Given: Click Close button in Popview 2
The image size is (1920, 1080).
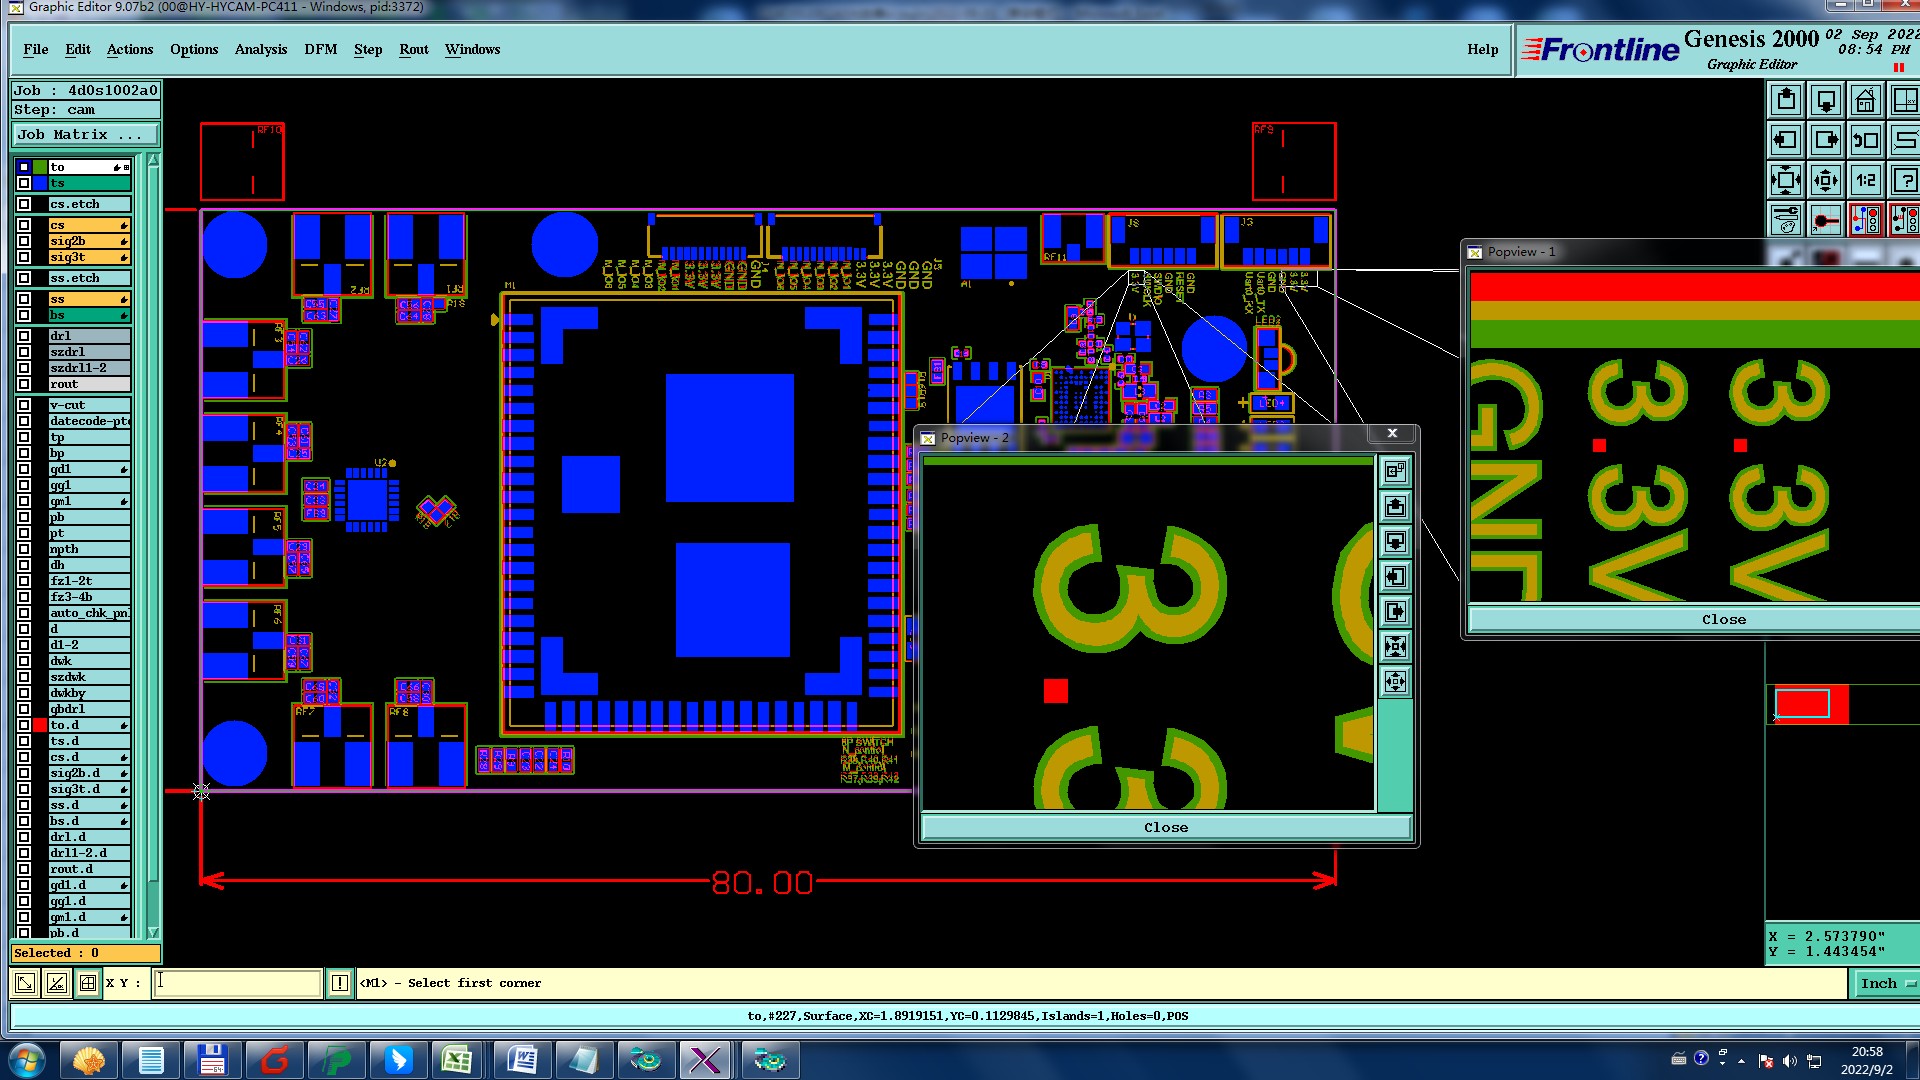Looking at the screenshot, I should [1165, 827].
